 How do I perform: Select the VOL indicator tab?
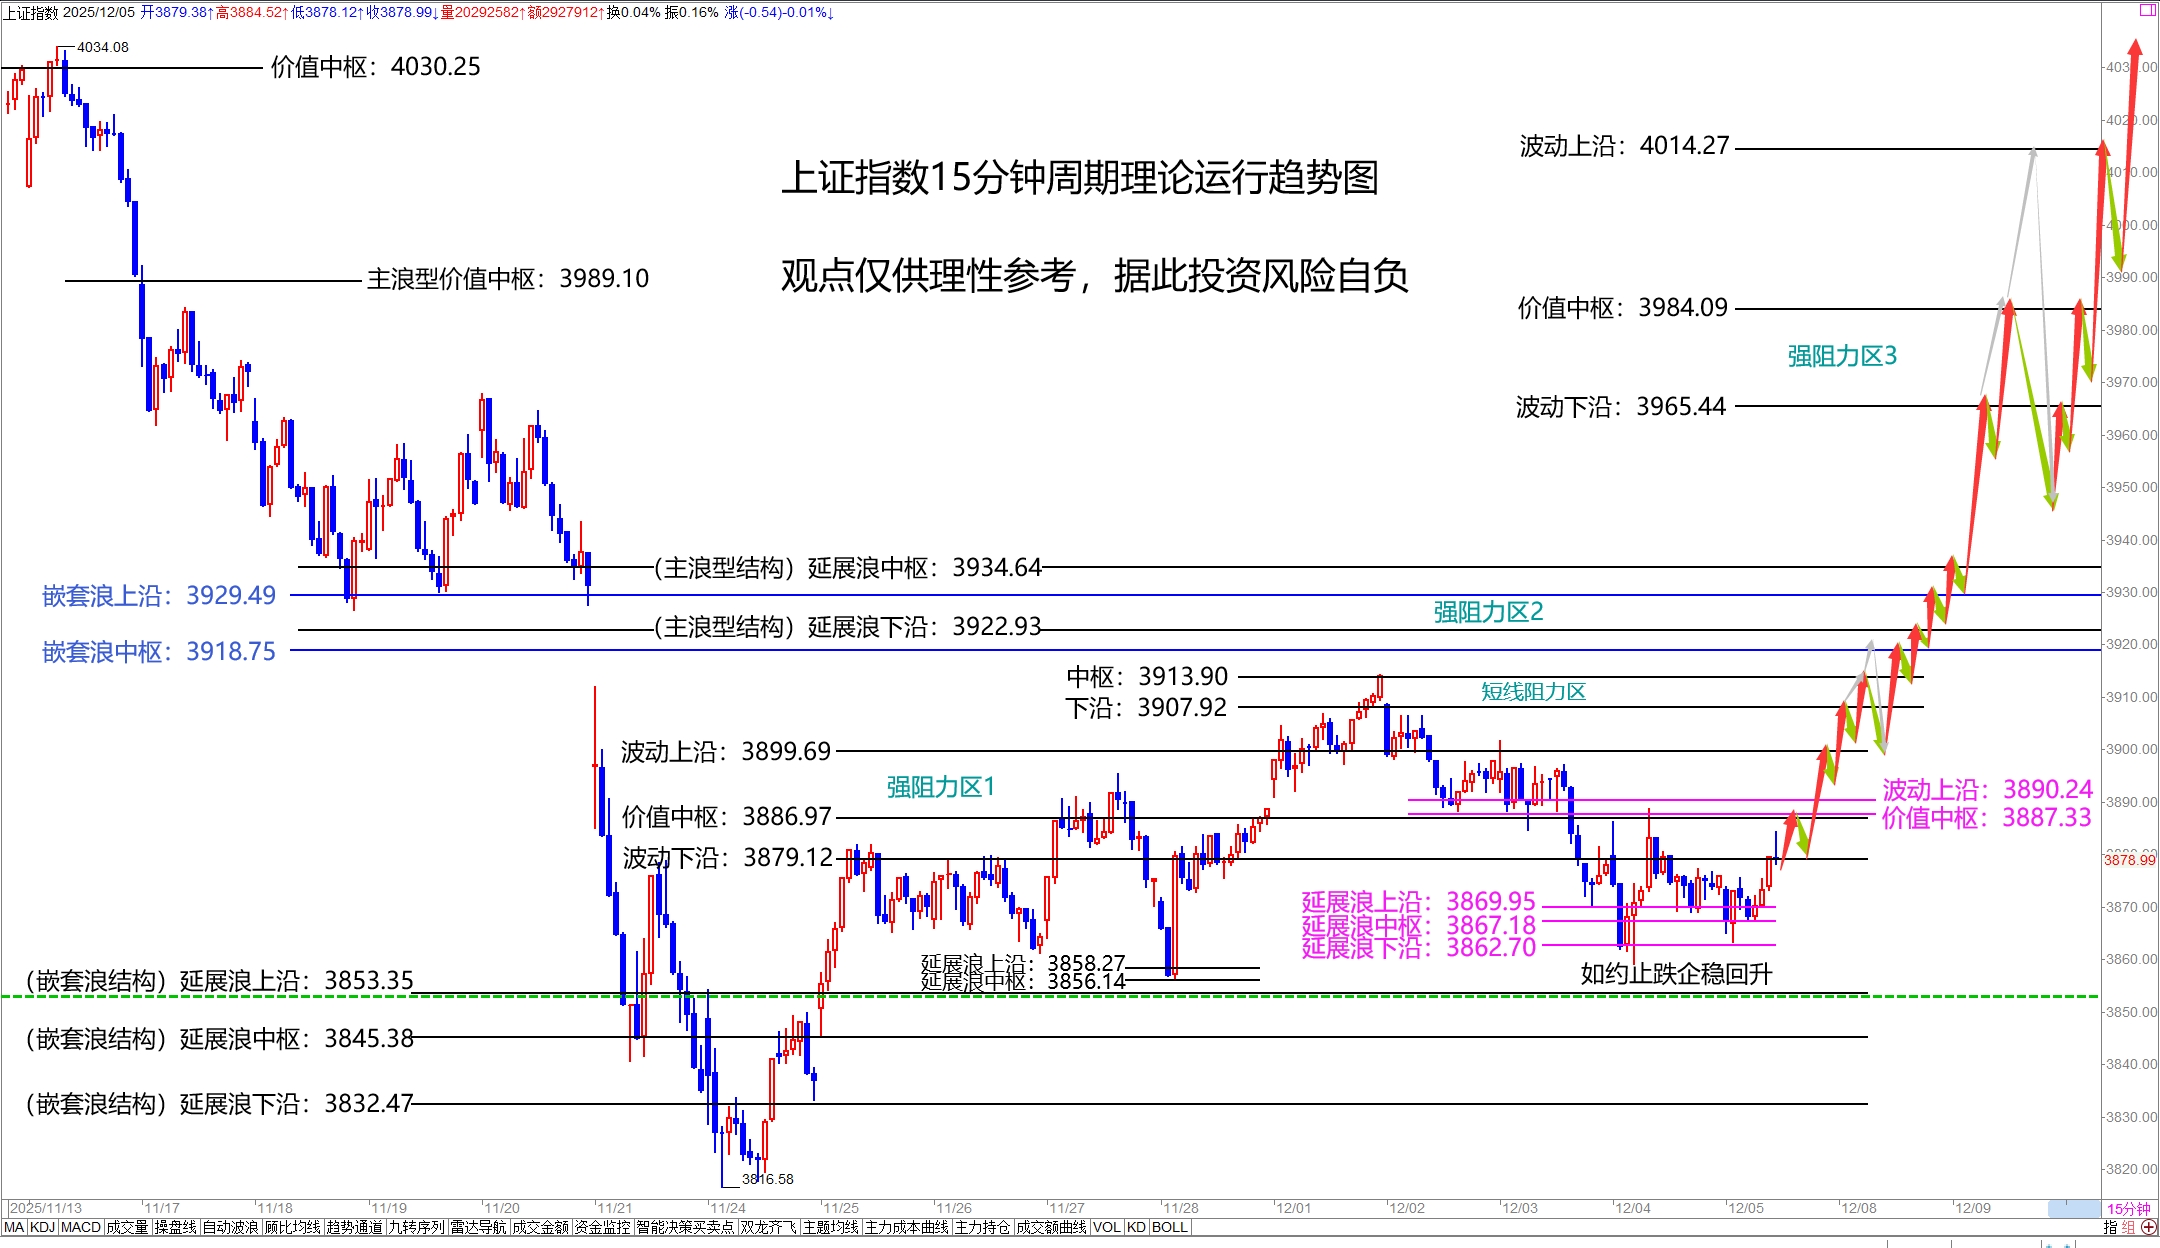(1106, 1227)
